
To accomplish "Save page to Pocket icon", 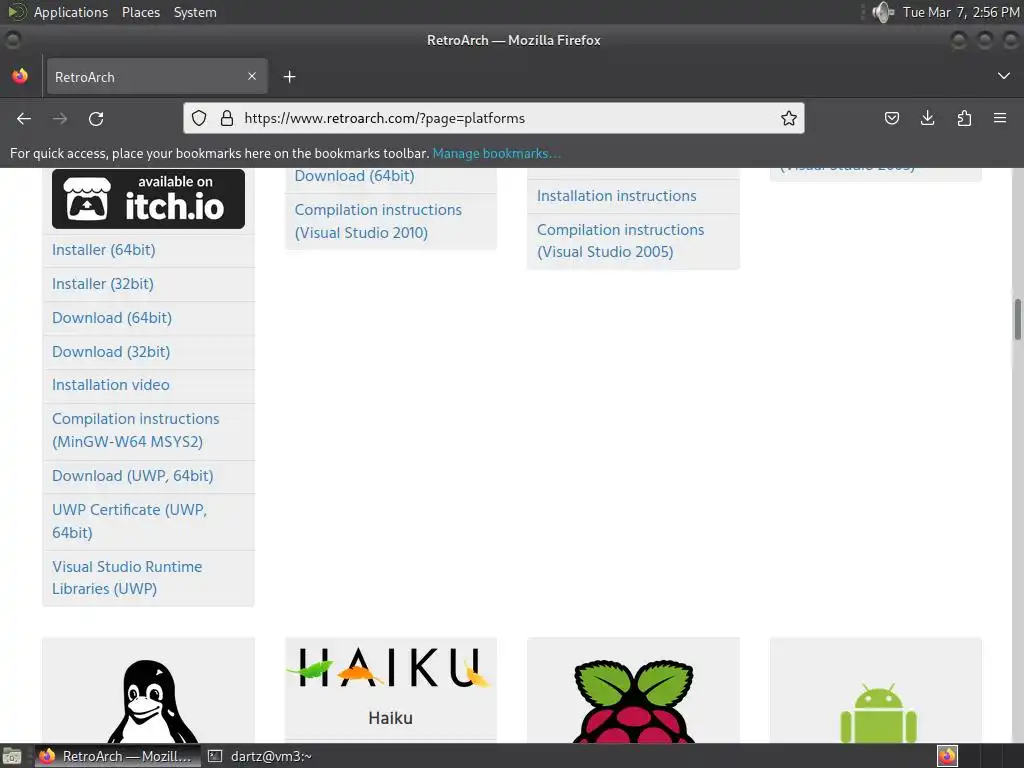I will coord(891,118).
